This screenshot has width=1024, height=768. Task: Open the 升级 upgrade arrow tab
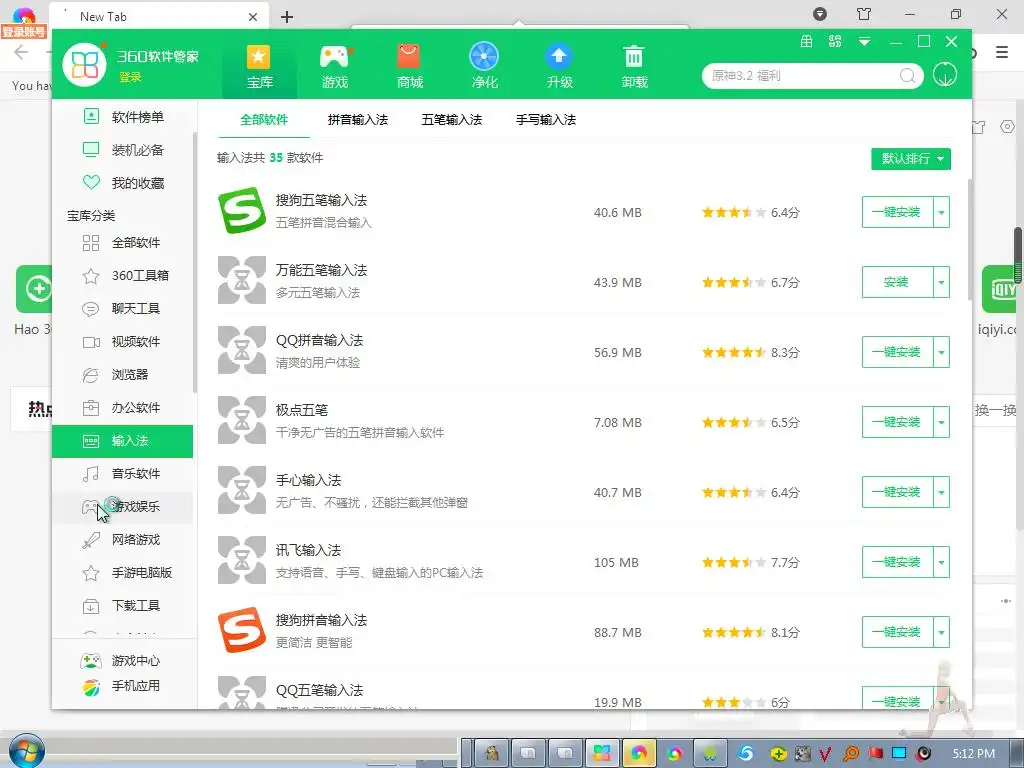[560, 66]
